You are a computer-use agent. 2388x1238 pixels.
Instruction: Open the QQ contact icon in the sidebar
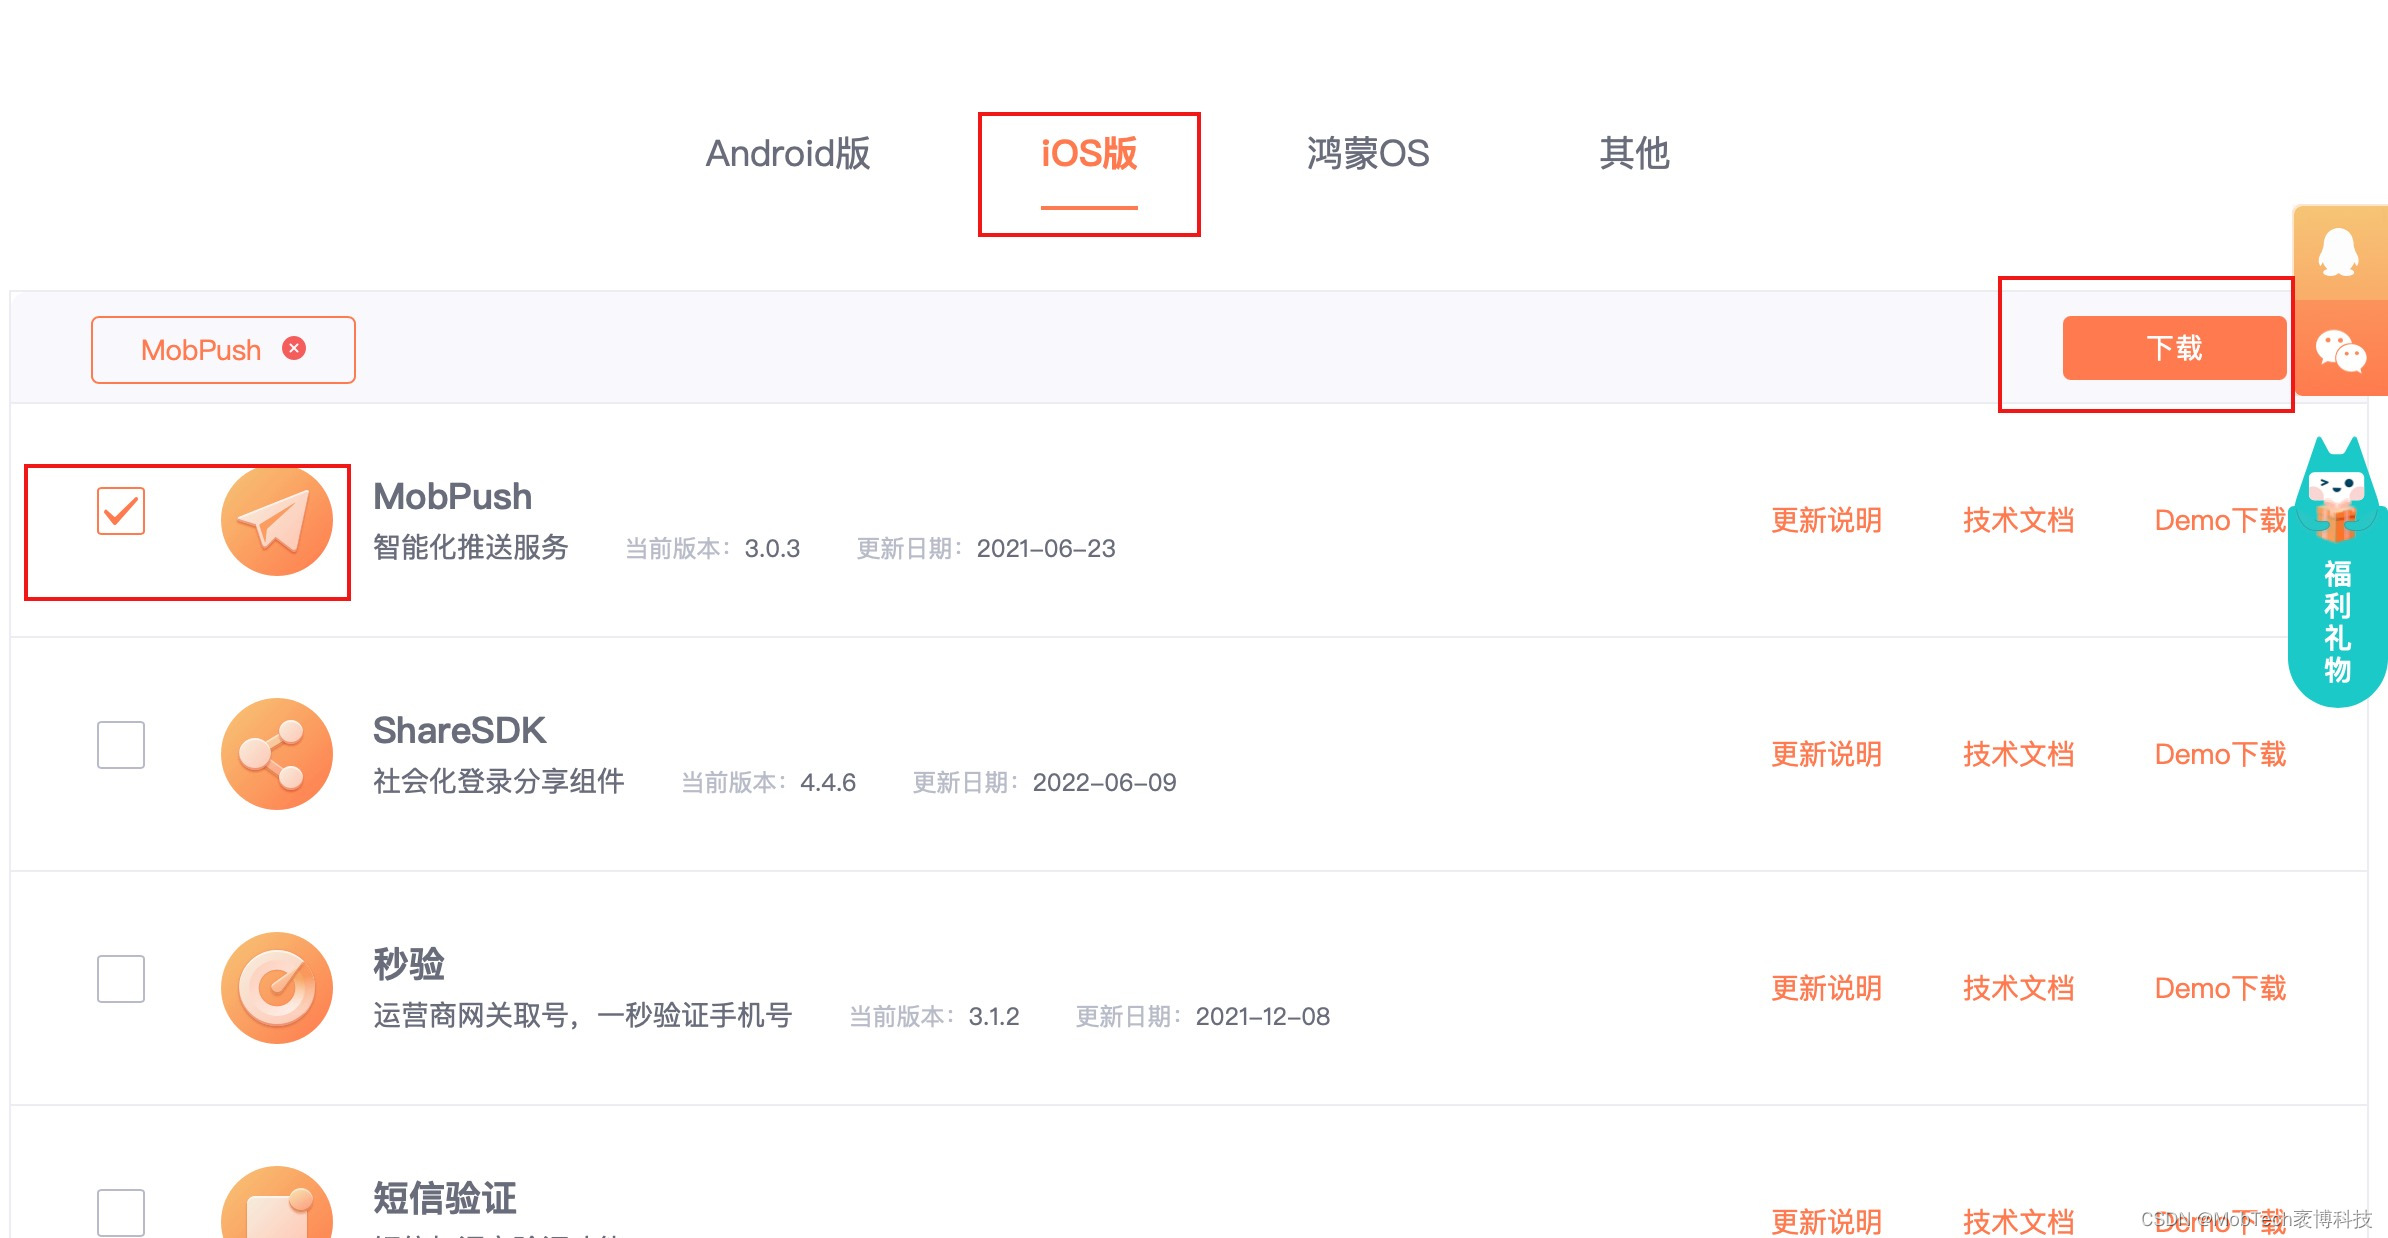[x=2340, y=252]
